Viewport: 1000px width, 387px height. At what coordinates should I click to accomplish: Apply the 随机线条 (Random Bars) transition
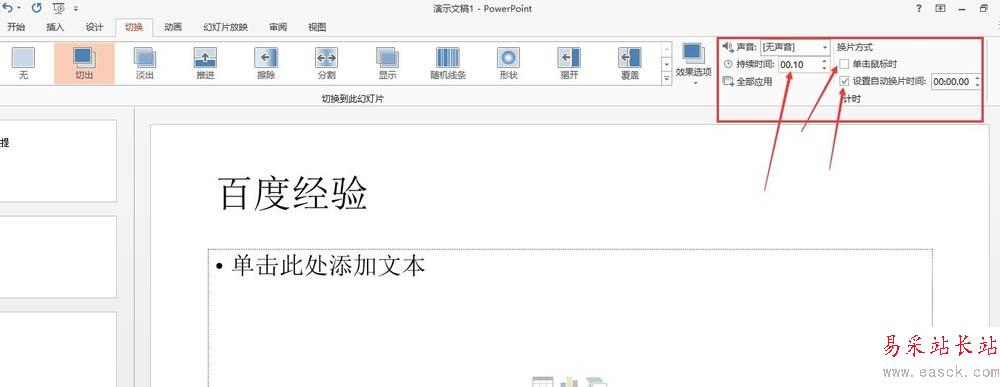(448, 63)
